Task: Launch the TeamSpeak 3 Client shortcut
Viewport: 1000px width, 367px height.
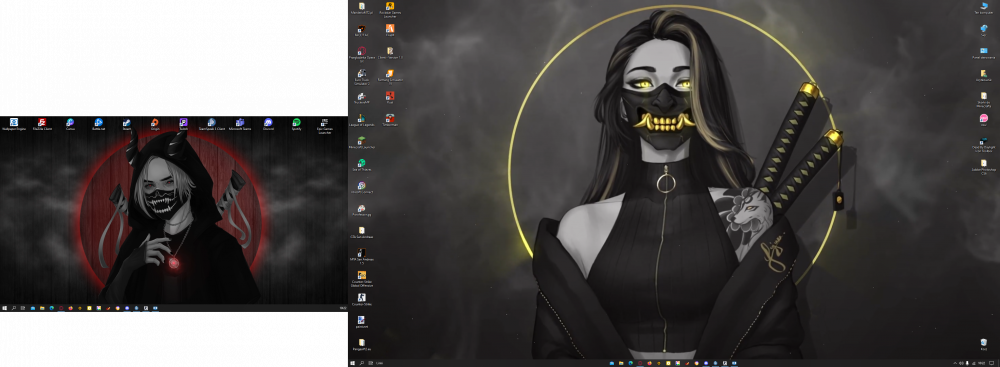Action: (212, 124)
